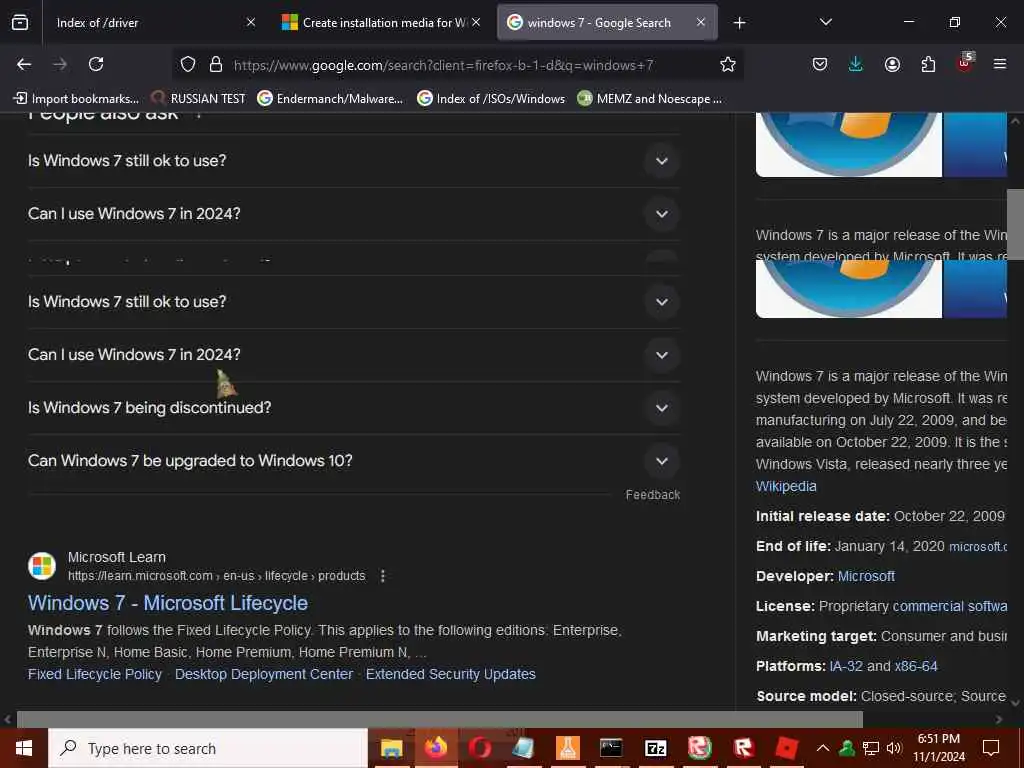This screenshot has height=768, width=1024.
Task: Open the Microsoft Learn result options menu
Action: (x=383, y=576)
